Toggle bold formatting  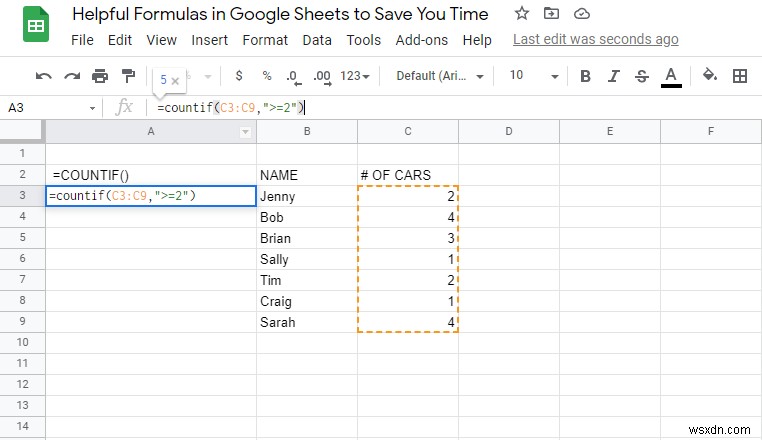(586, 76)
